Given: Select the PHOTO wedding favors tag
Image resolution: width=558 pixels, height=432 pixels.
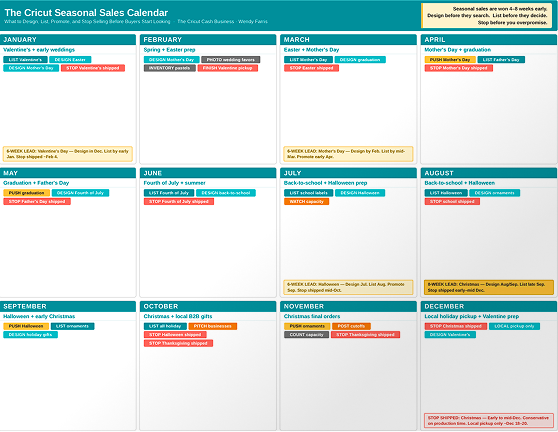Looking at the screenshot, I should [x=231, y=59].
